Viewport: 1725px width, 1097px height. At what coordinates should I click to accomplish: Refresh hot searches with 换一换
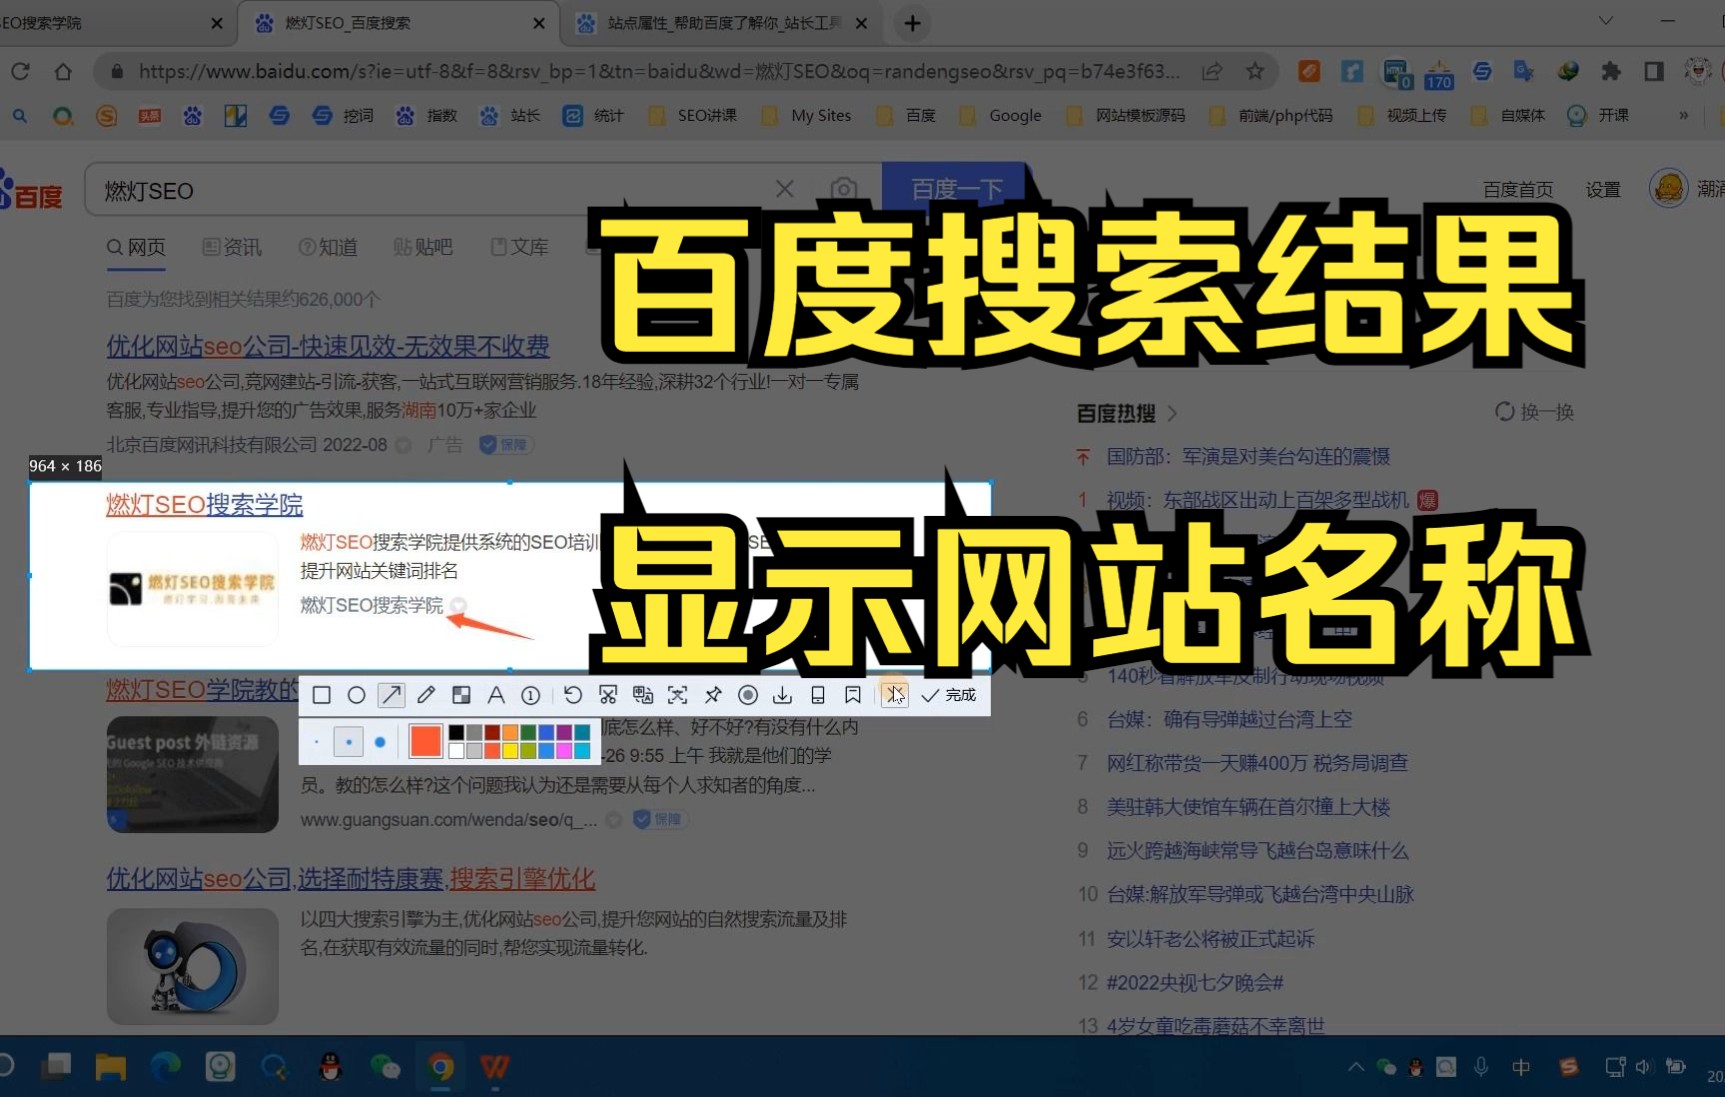point(1534,412)
